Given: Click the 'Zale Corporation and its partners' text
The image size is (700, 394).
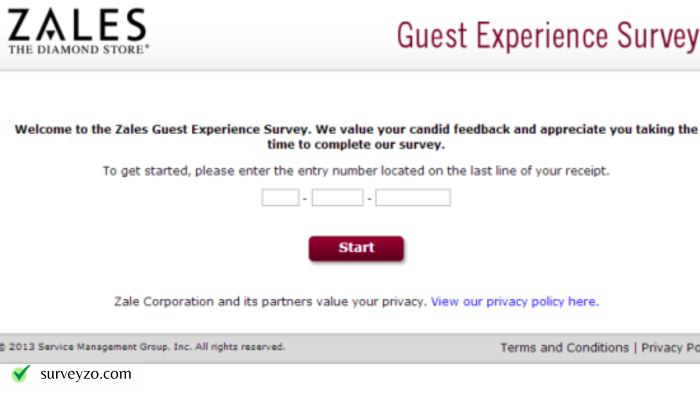Looking at the screenshot, I should click(270, 302).
